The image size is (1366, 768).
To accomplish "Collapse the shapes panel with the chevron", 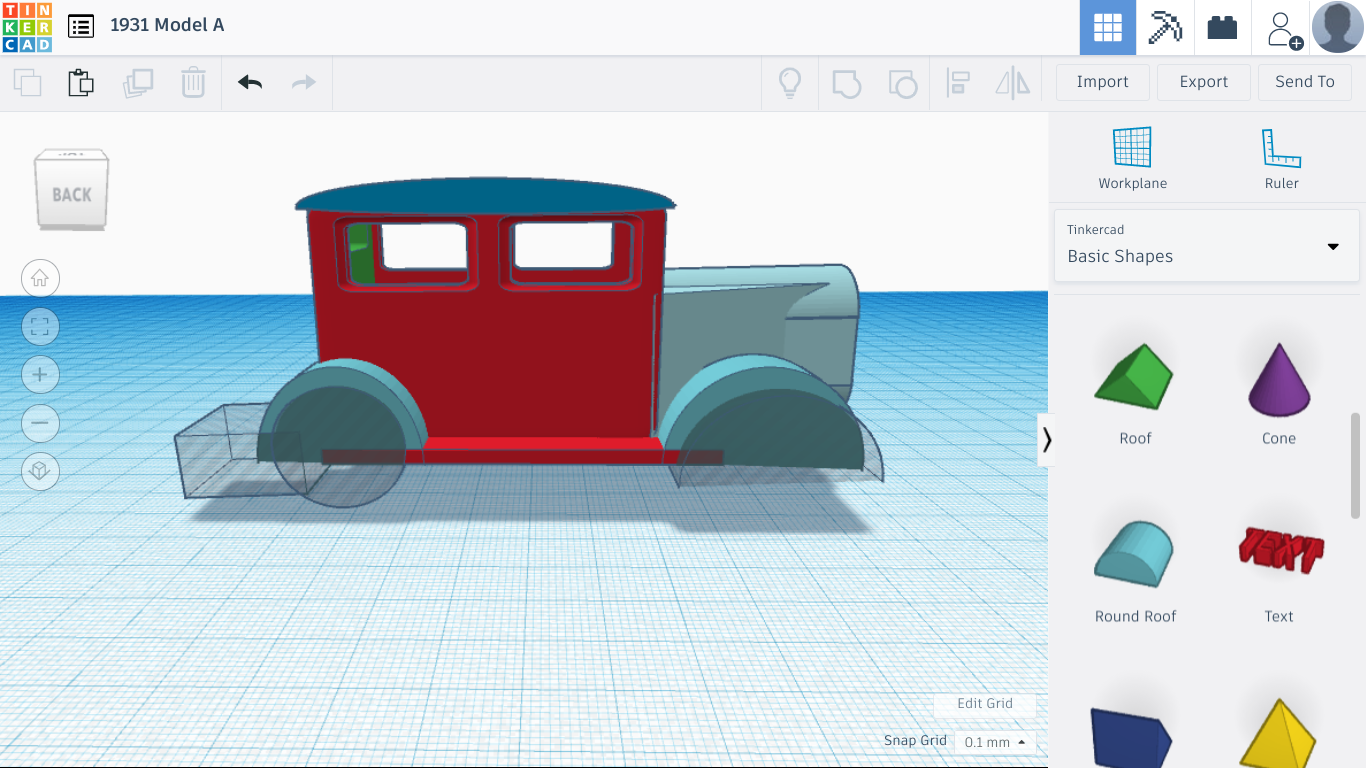I will pos(1046,440).
